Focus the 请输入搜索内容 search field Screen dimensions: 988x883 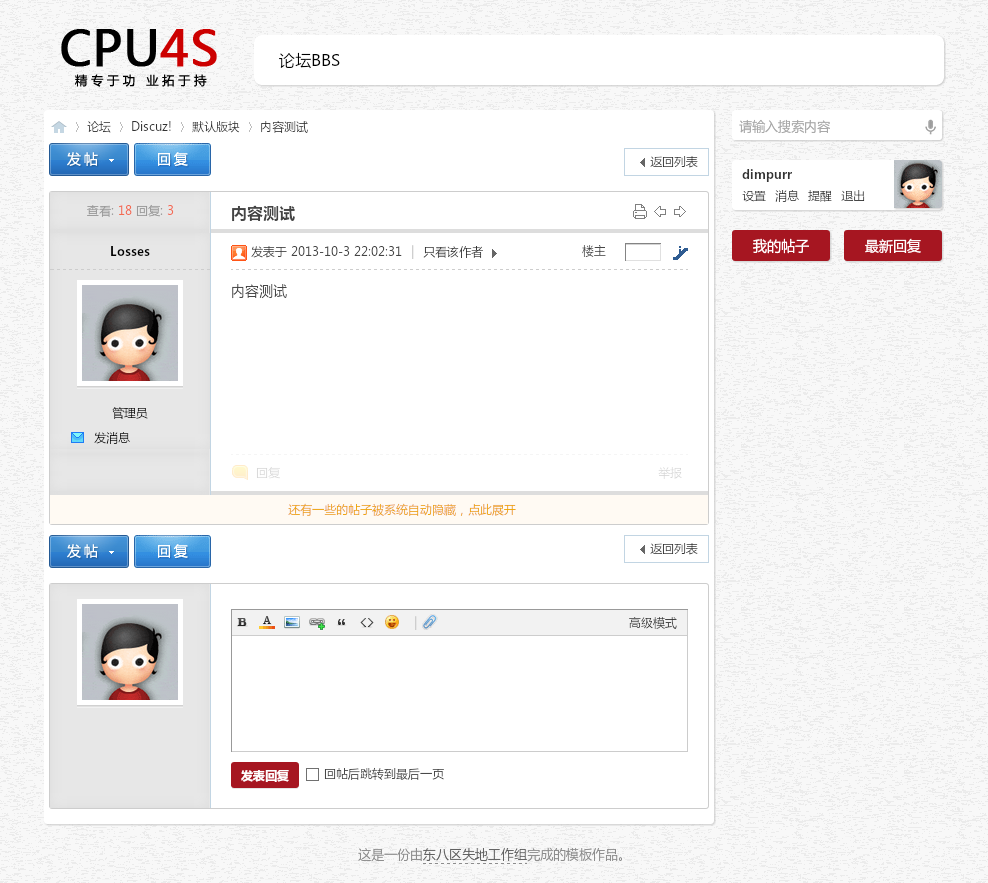825,127
